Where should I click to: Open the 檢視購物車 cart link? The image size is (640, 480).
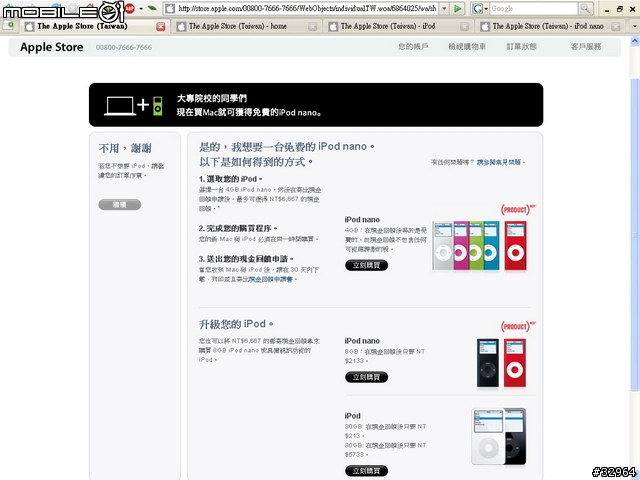coord(467,47)
